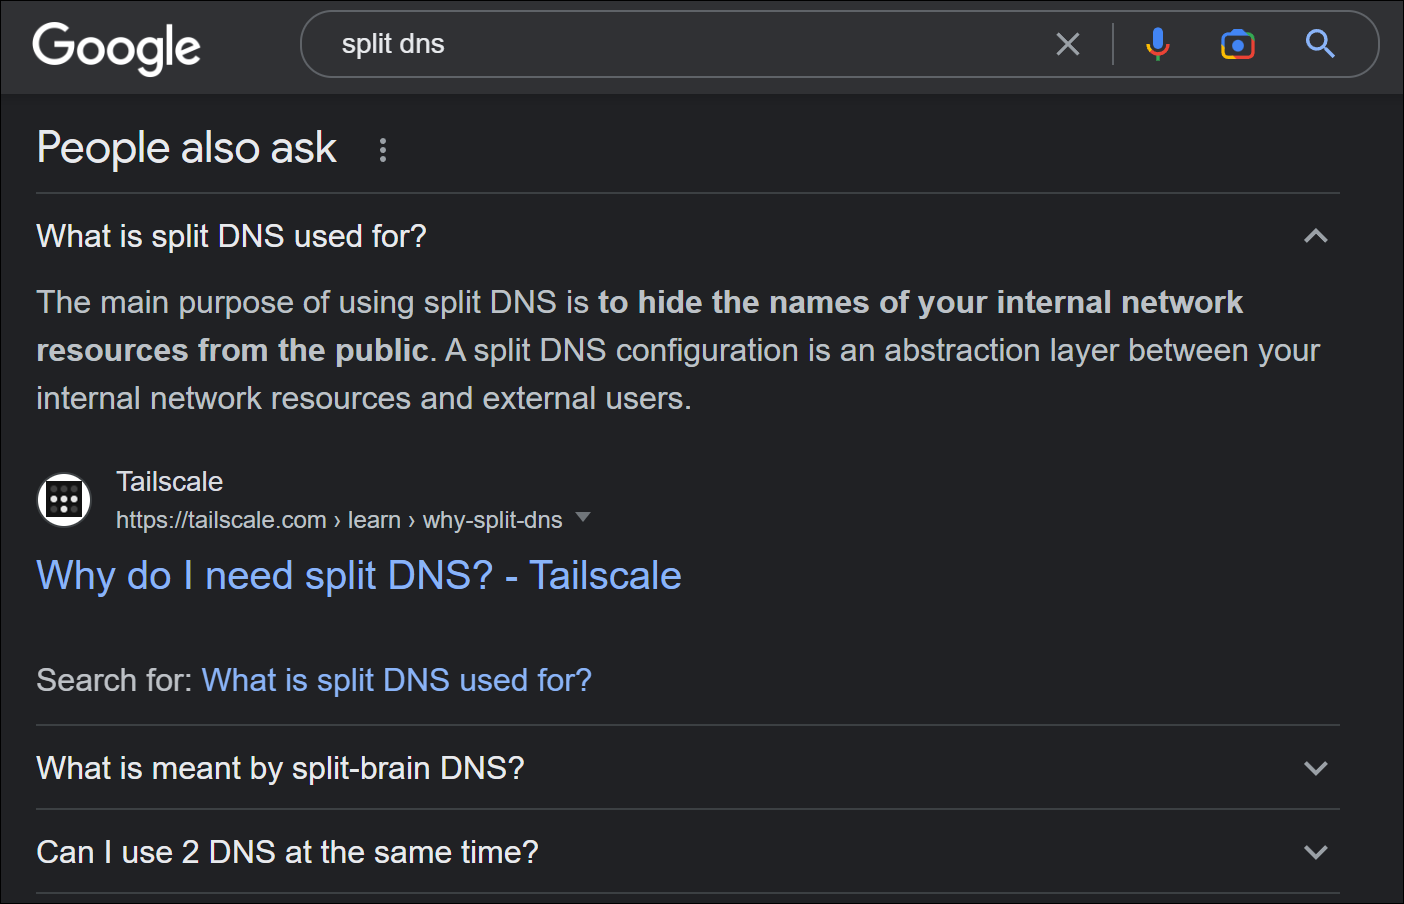Click the Tailscale site favicon
Screen dimensions: 1404x904
64,499
